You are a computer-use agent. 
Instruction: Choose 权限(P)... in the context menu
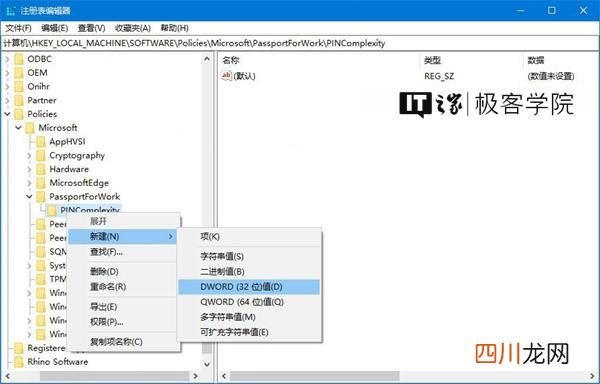pos(123,322)
